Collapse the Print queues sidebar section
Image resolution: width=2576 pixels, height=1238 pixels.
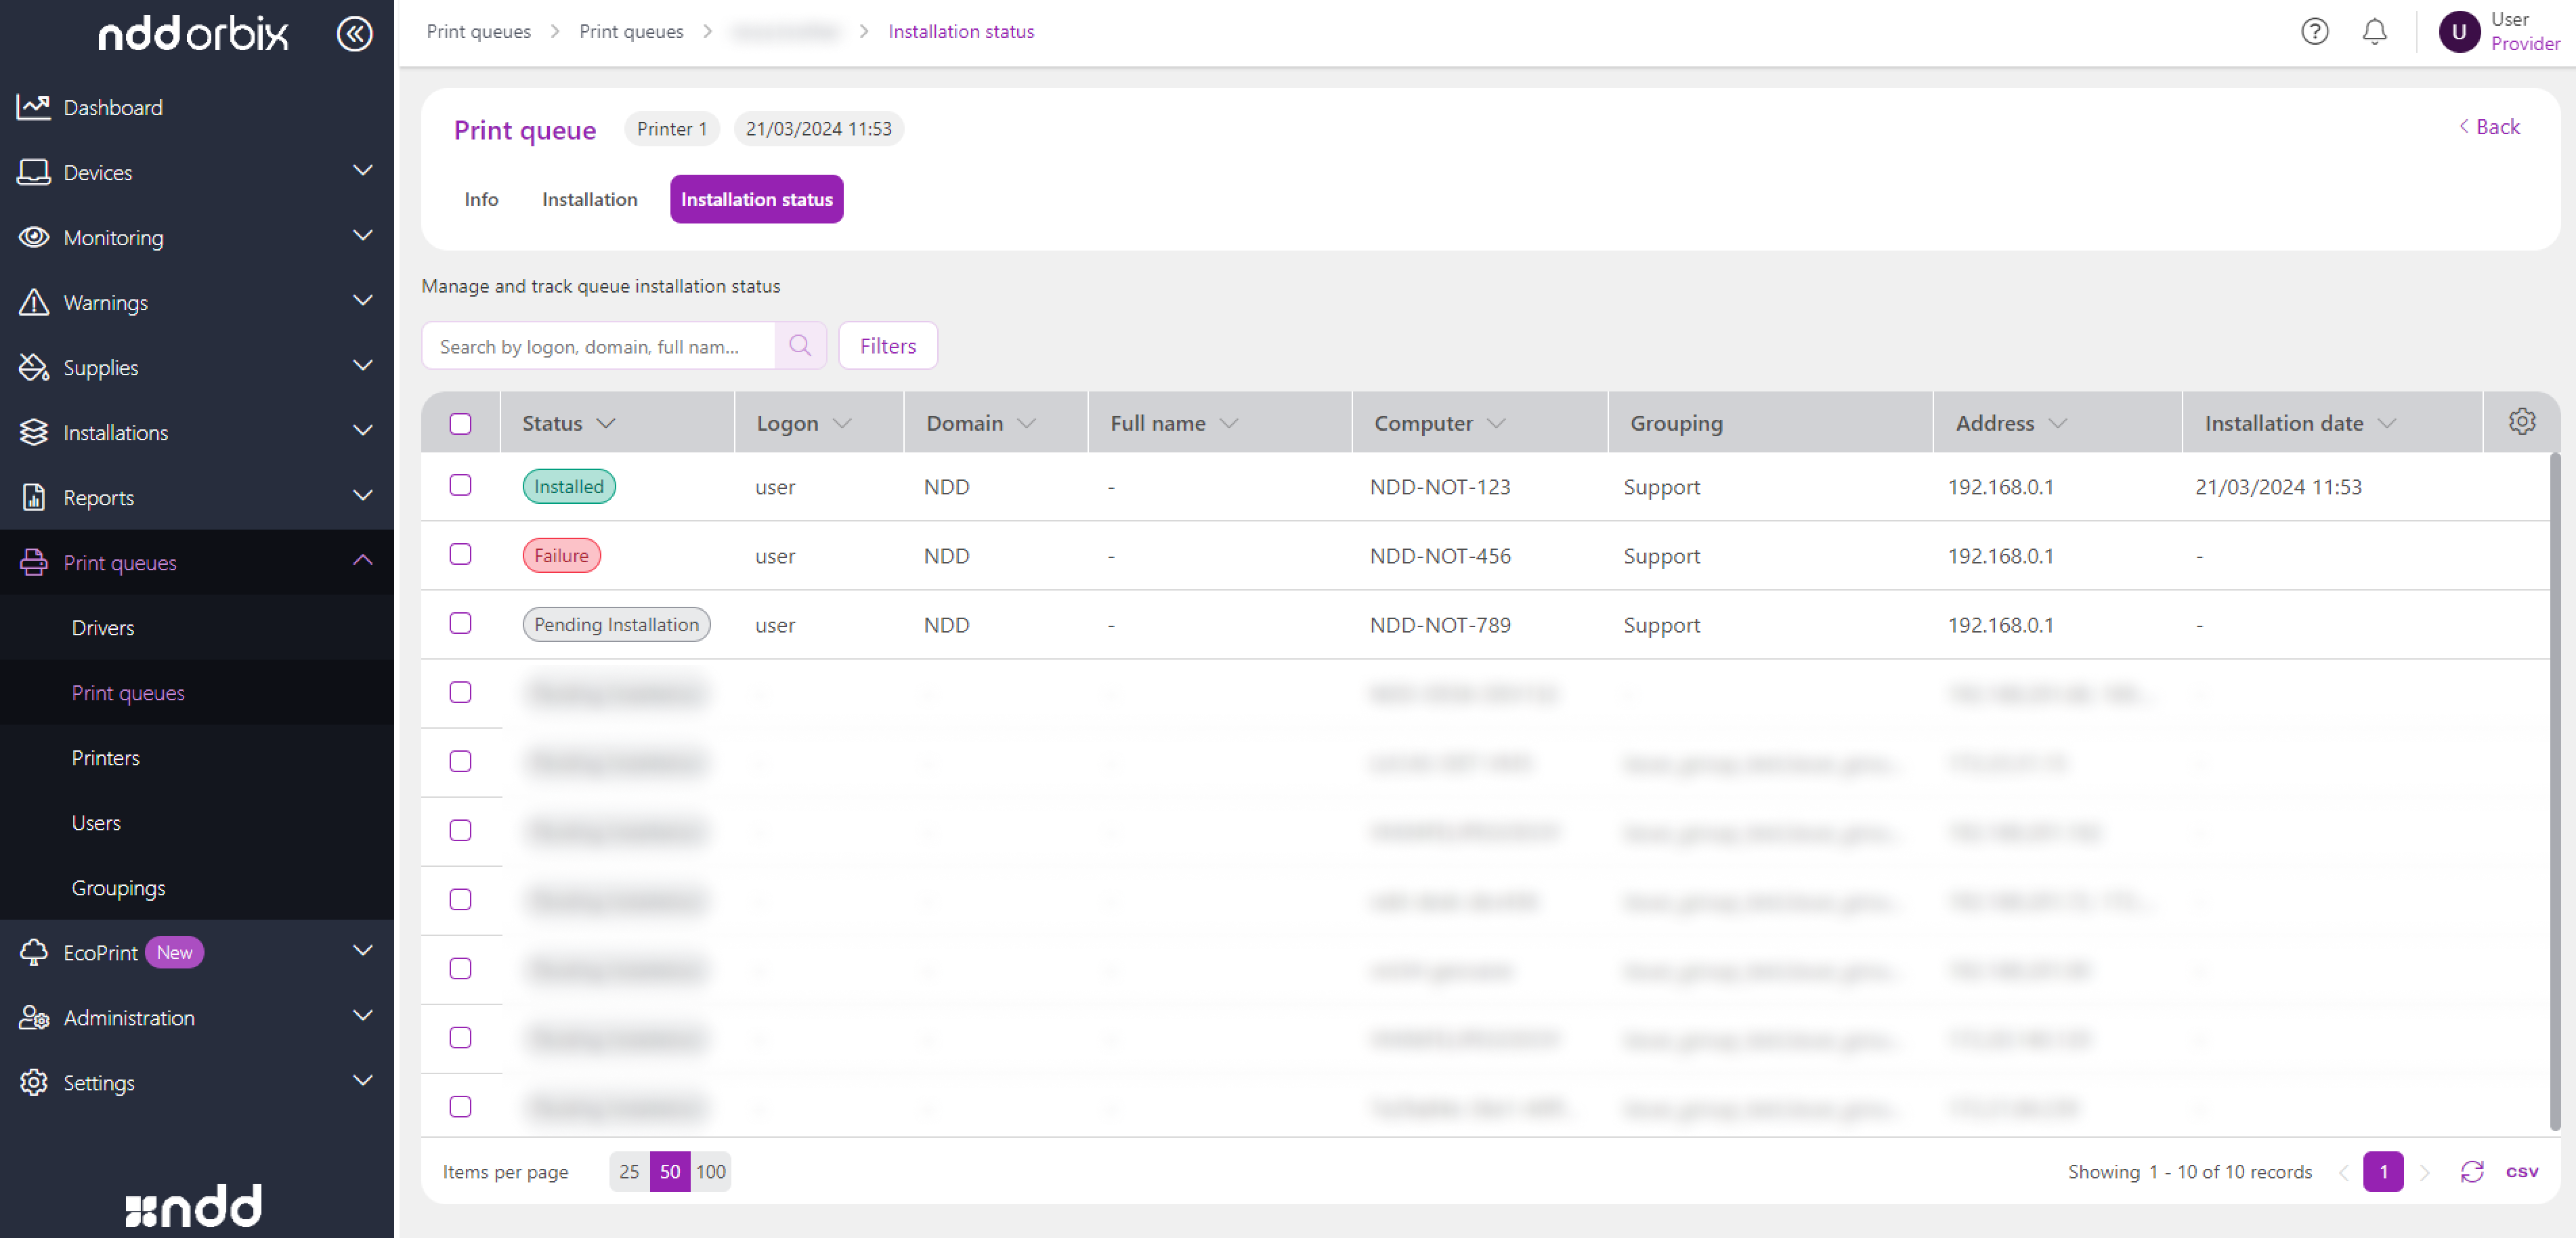pos(362,562)
